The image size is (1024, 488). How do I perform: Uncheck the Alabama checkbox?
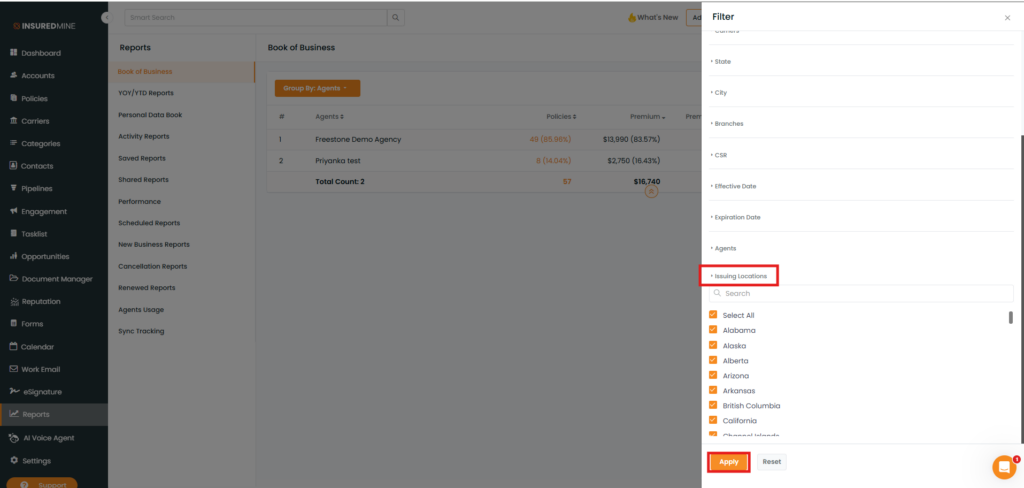[713, 330]
